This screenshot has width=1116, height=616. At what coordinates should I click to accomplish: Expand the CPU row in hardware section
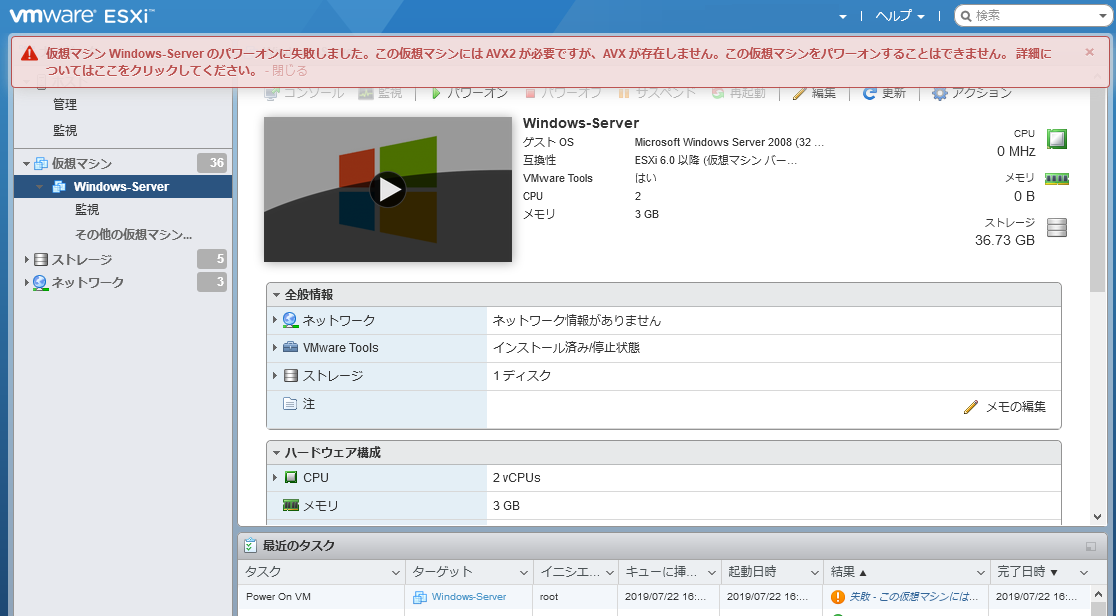pos(275,478)
